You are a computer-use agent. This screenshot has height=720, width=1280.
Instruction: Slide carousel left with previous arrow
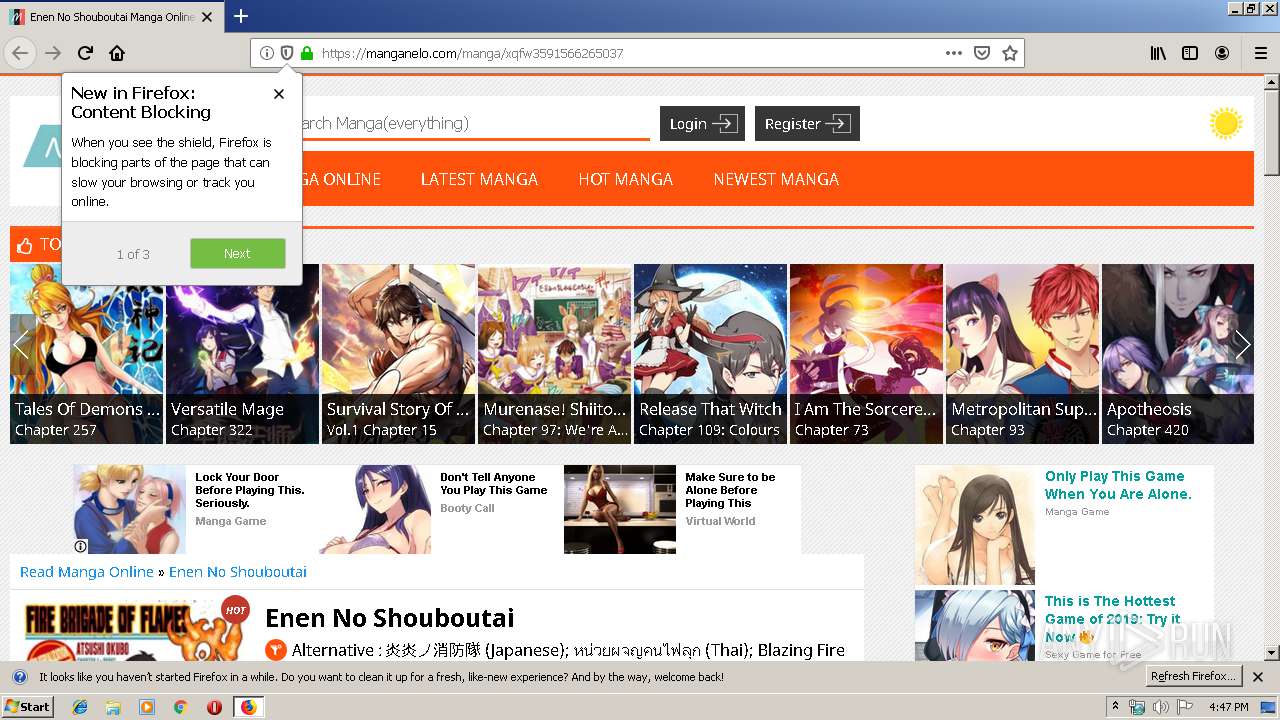coord(22,345)
